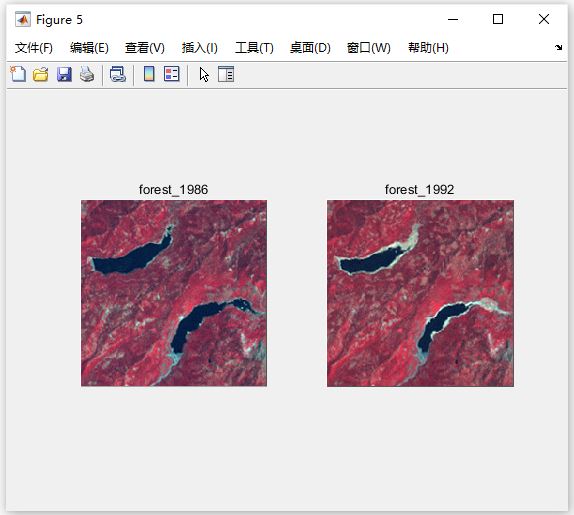Open the 桌面(D) menu
574x515 pixels.
[x=310, y=48]
